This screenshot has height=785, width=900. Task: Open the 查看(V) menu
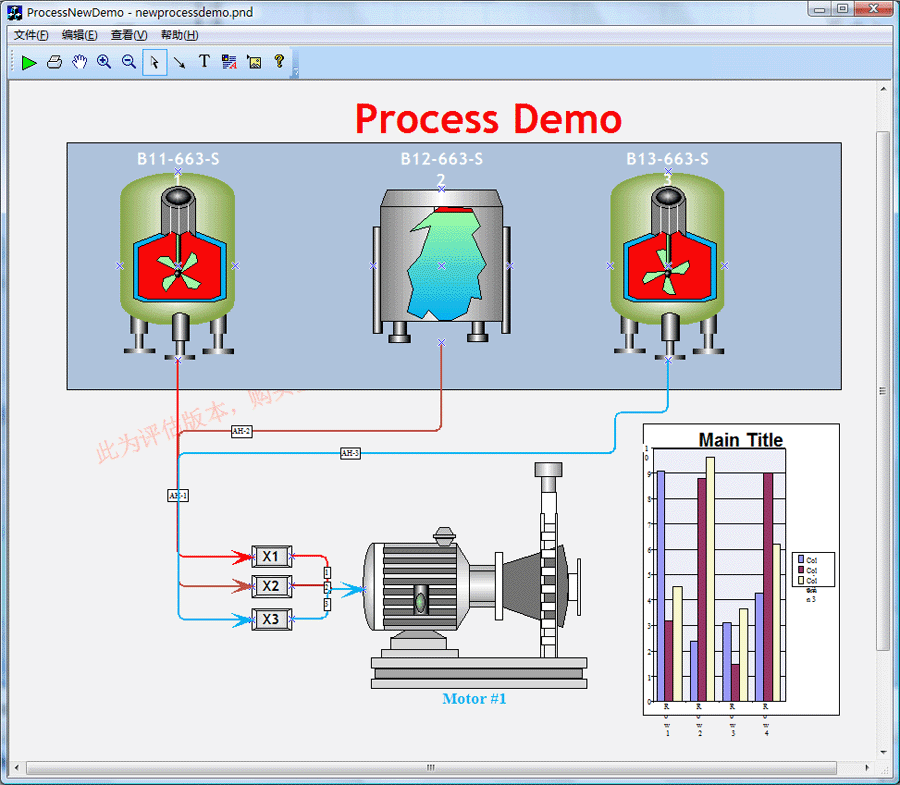point(129,35)
